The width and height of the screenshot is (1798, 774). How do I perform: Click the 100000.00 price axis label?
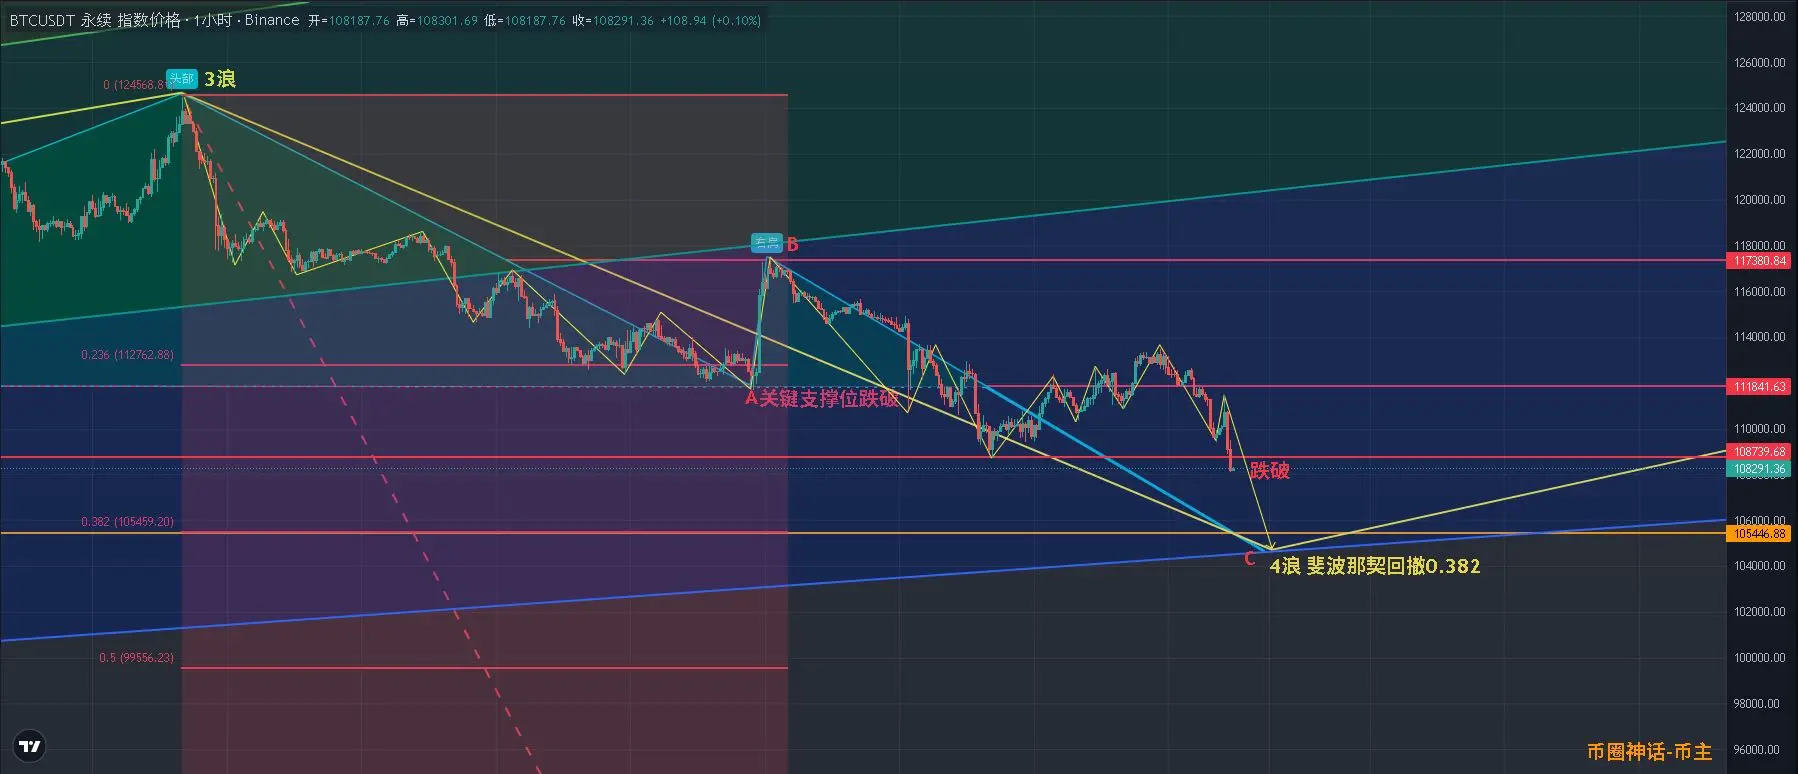click(1759, 658)
